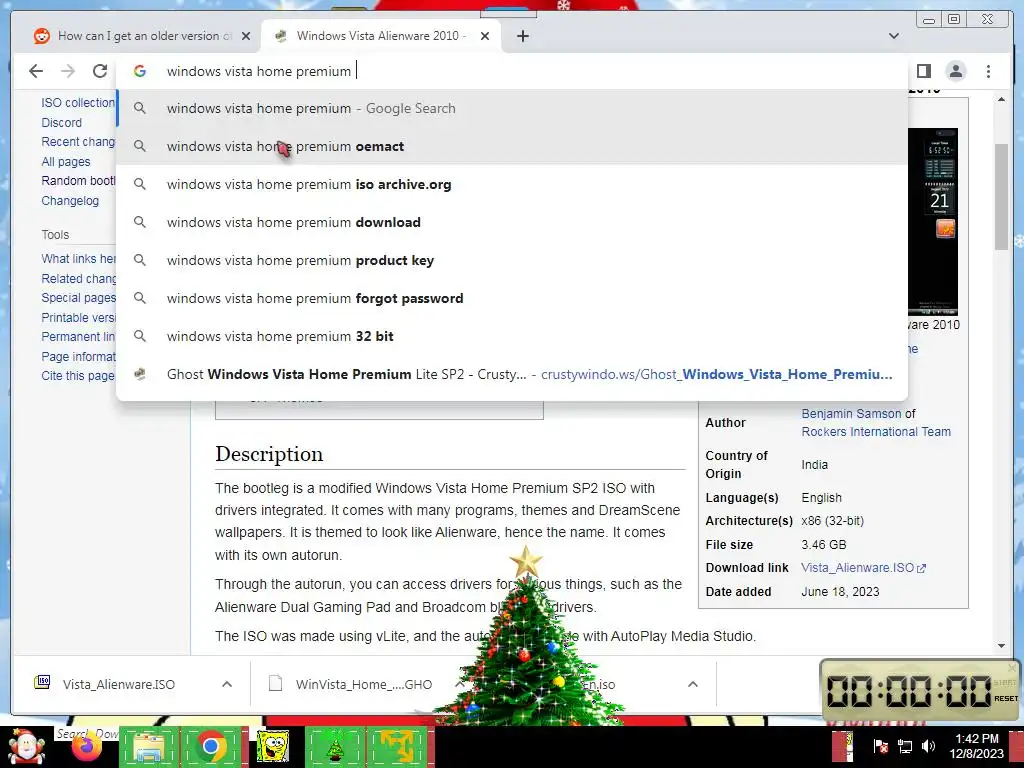Open the Action Center flag tray icon

pyautogui.click(x=880, y=746)
